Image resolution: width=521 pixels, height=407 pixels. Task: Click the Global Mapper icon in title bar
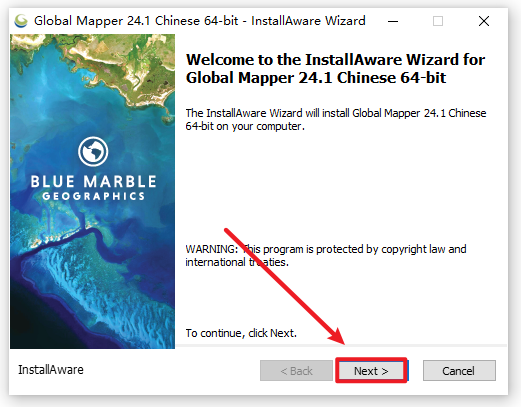pyautogui.click(x=21, y=21)
